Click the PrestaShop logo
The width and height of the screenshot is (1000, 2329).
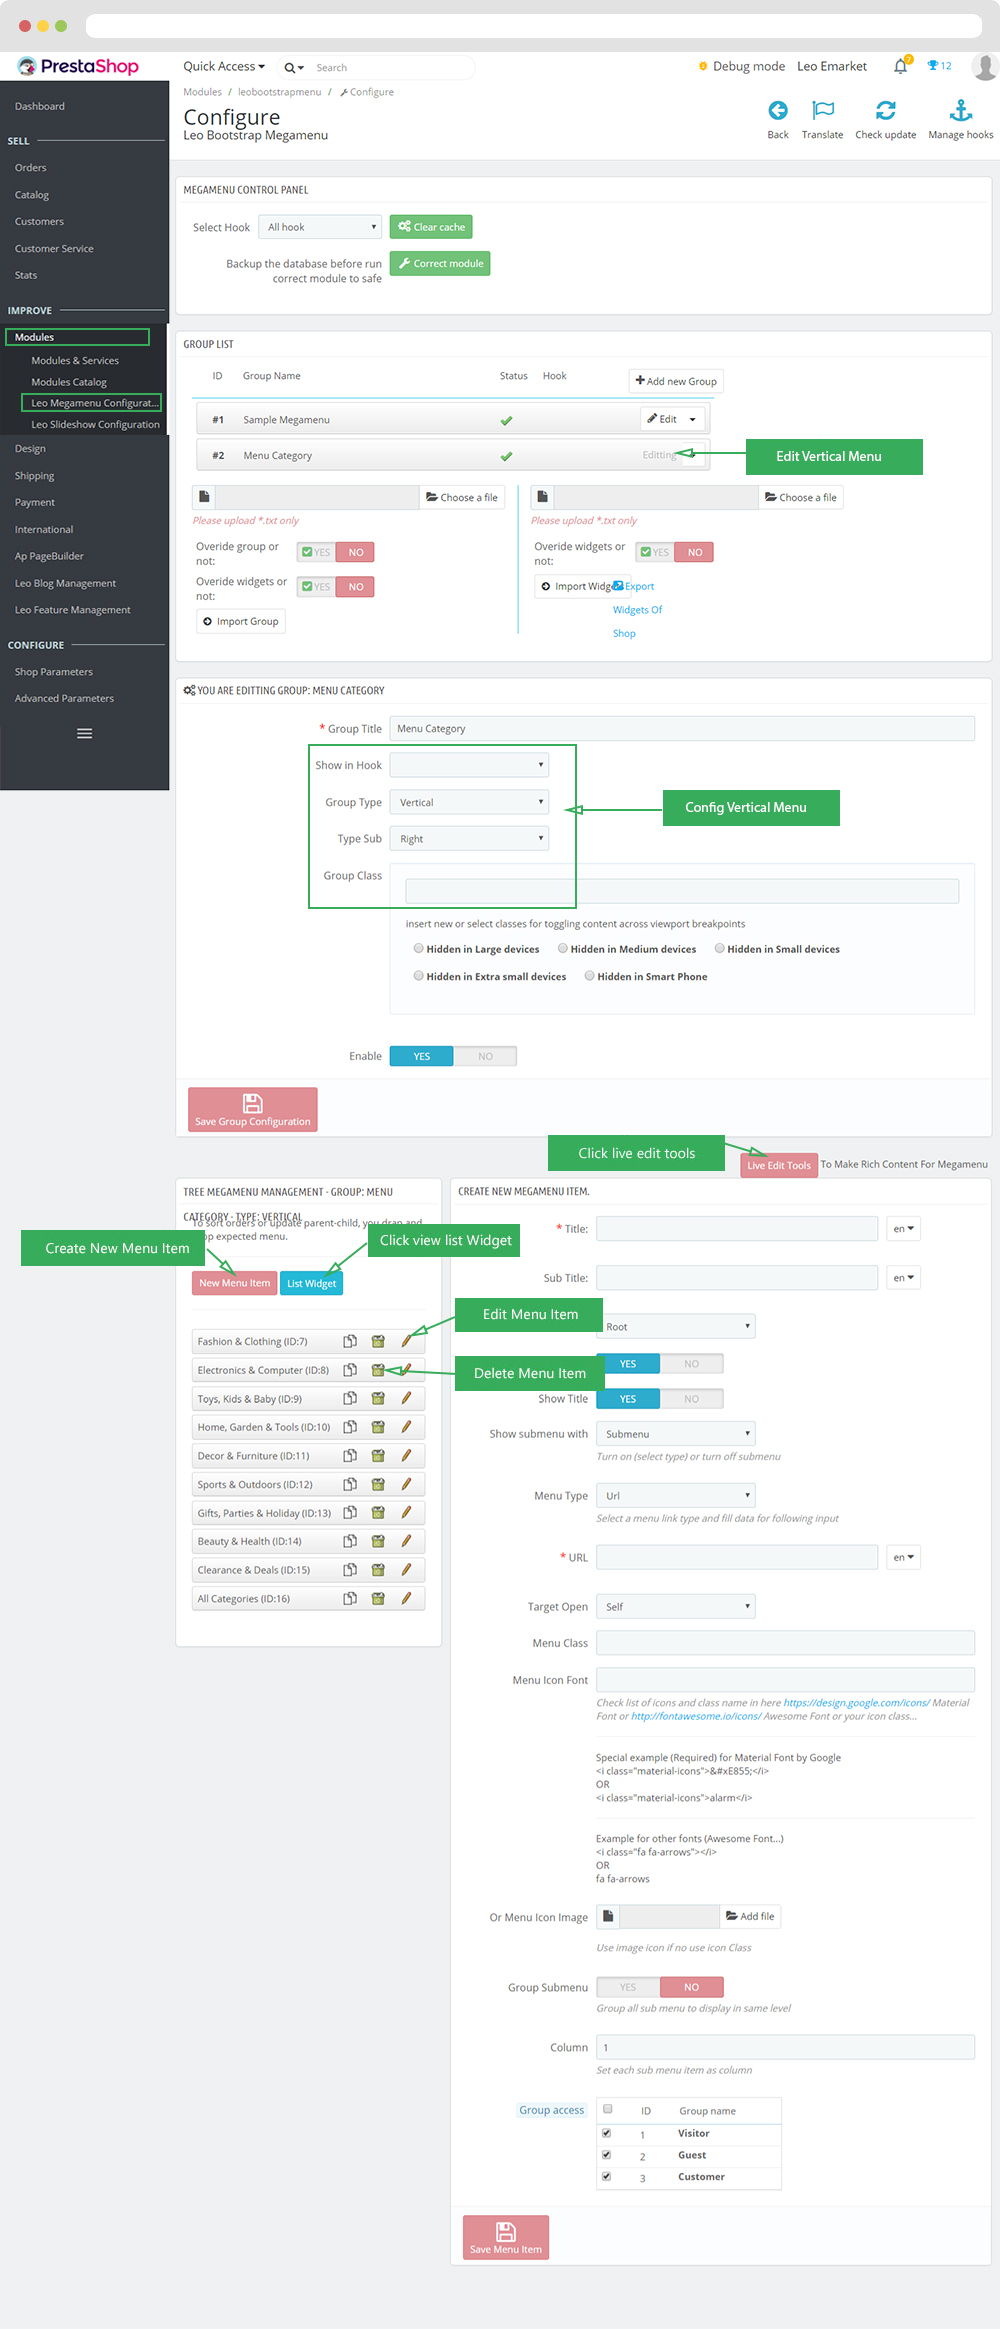coord(78,66)
